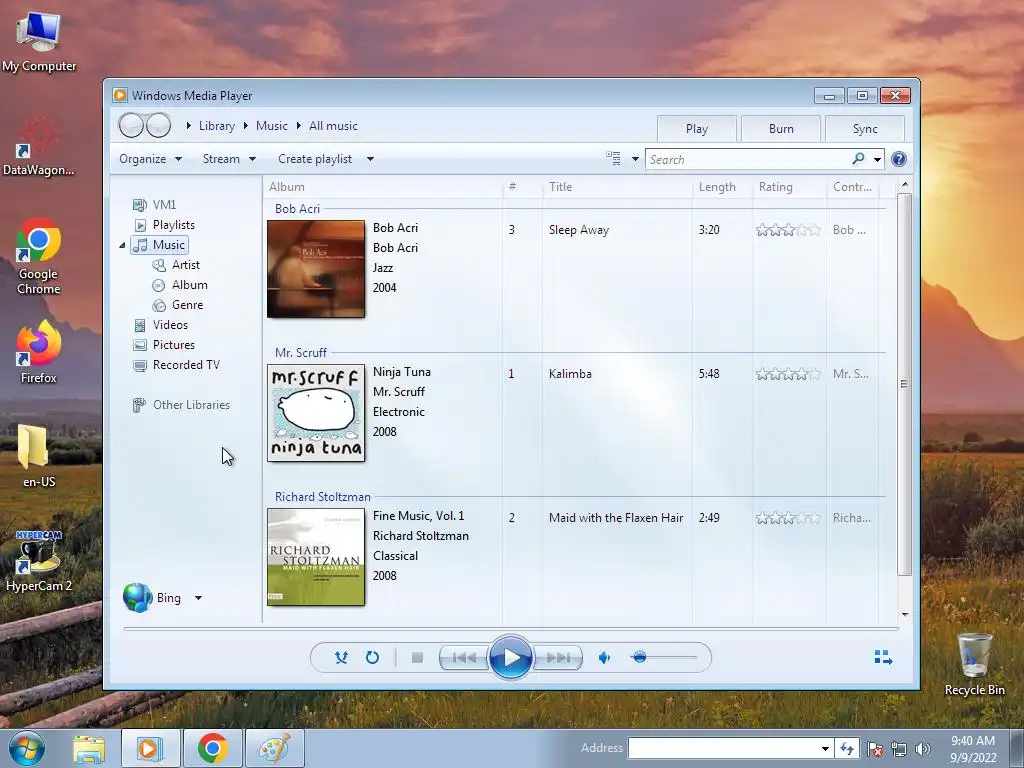Click Library in the breadcrumb
1024x768 pixels.
(x=217, y=126)
